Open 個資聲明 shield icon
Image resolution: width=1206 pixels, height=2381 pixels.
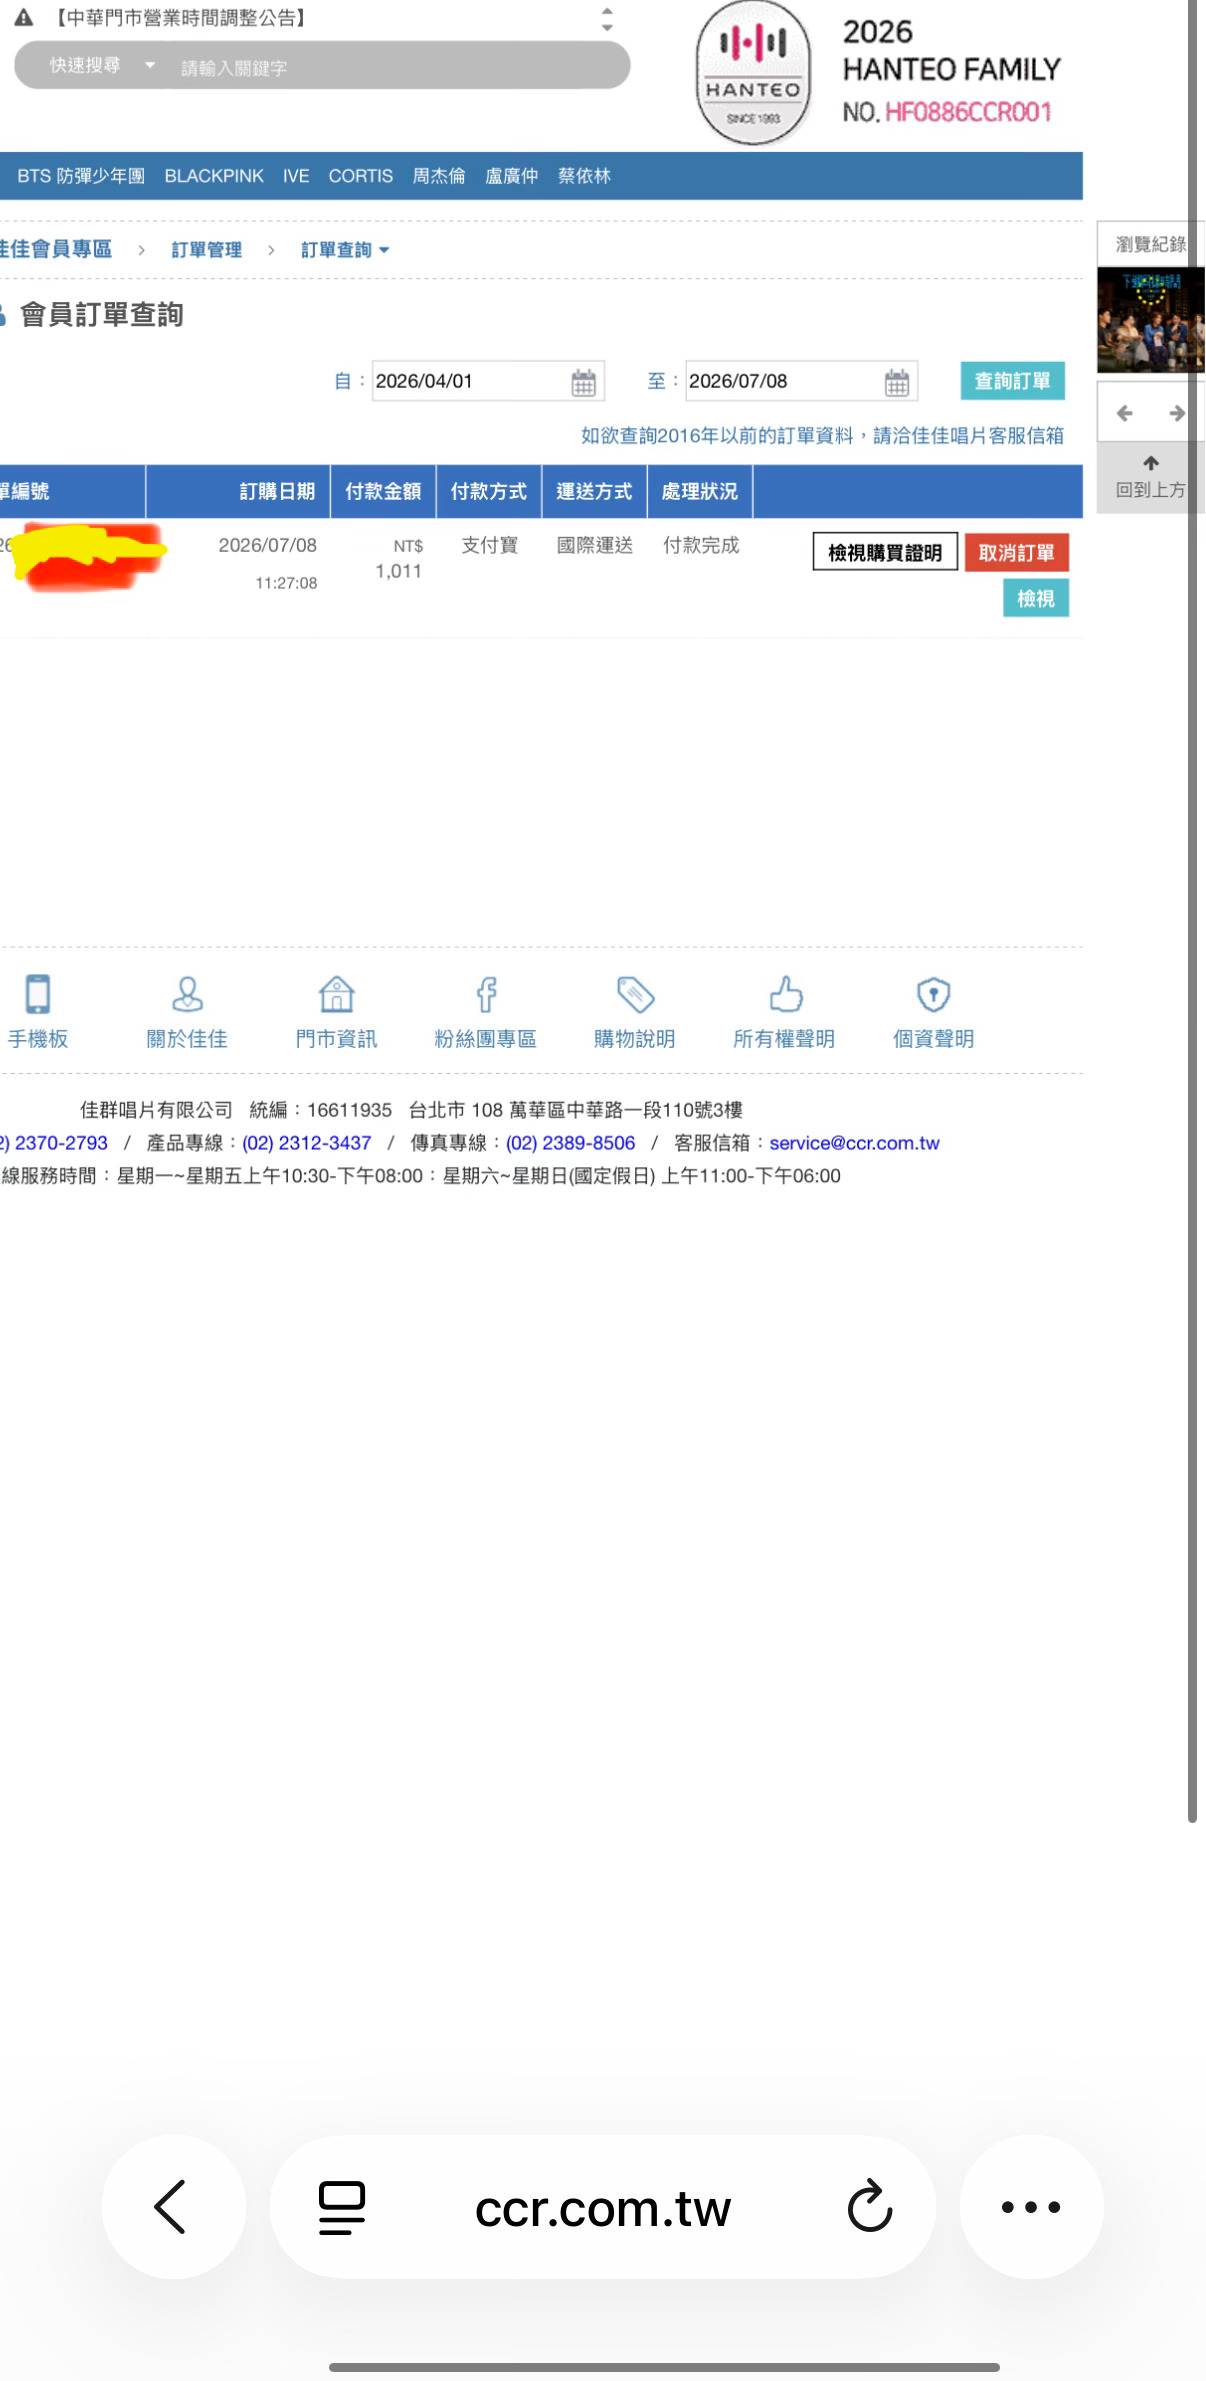click(x=934, y=994)
